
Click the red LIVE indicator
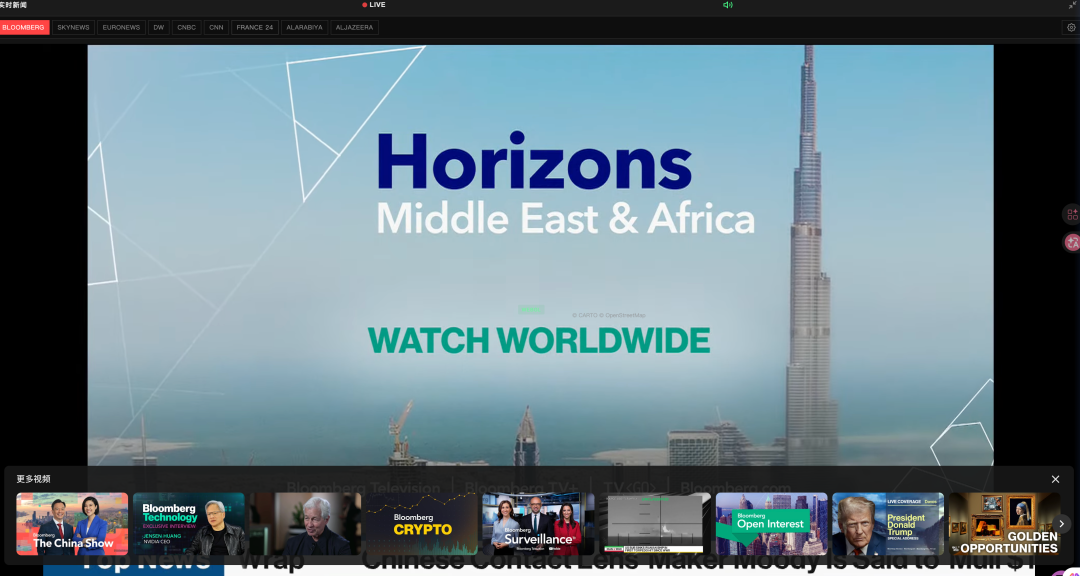[374, 5]
